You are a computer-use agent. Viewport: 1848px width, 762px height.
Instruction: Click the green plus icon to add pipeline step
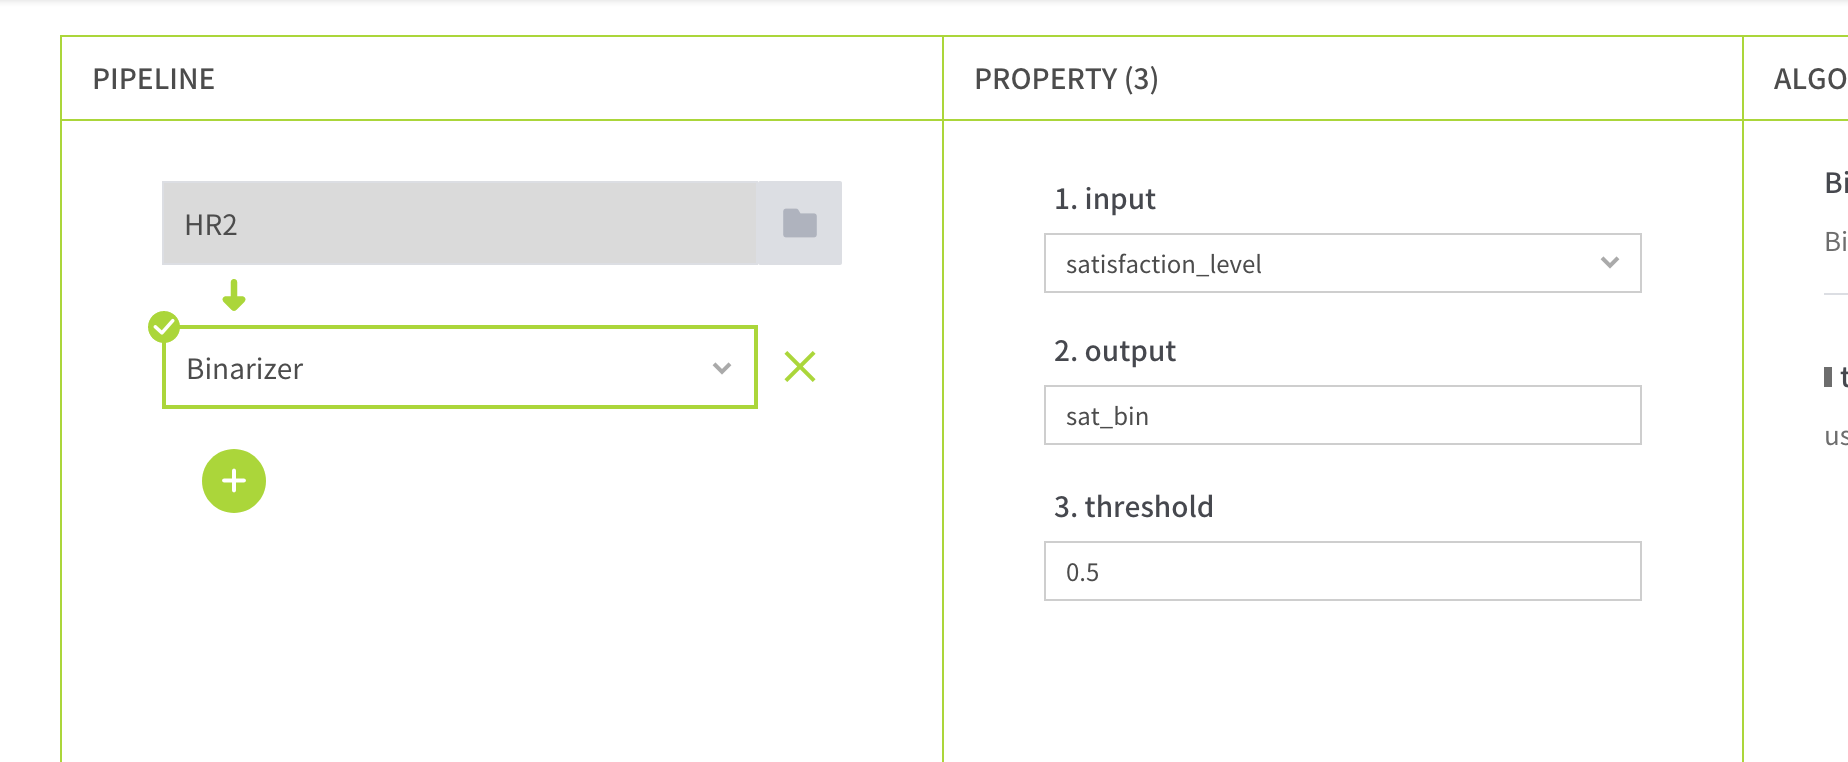pyautogui.click(x=233, y=481)
